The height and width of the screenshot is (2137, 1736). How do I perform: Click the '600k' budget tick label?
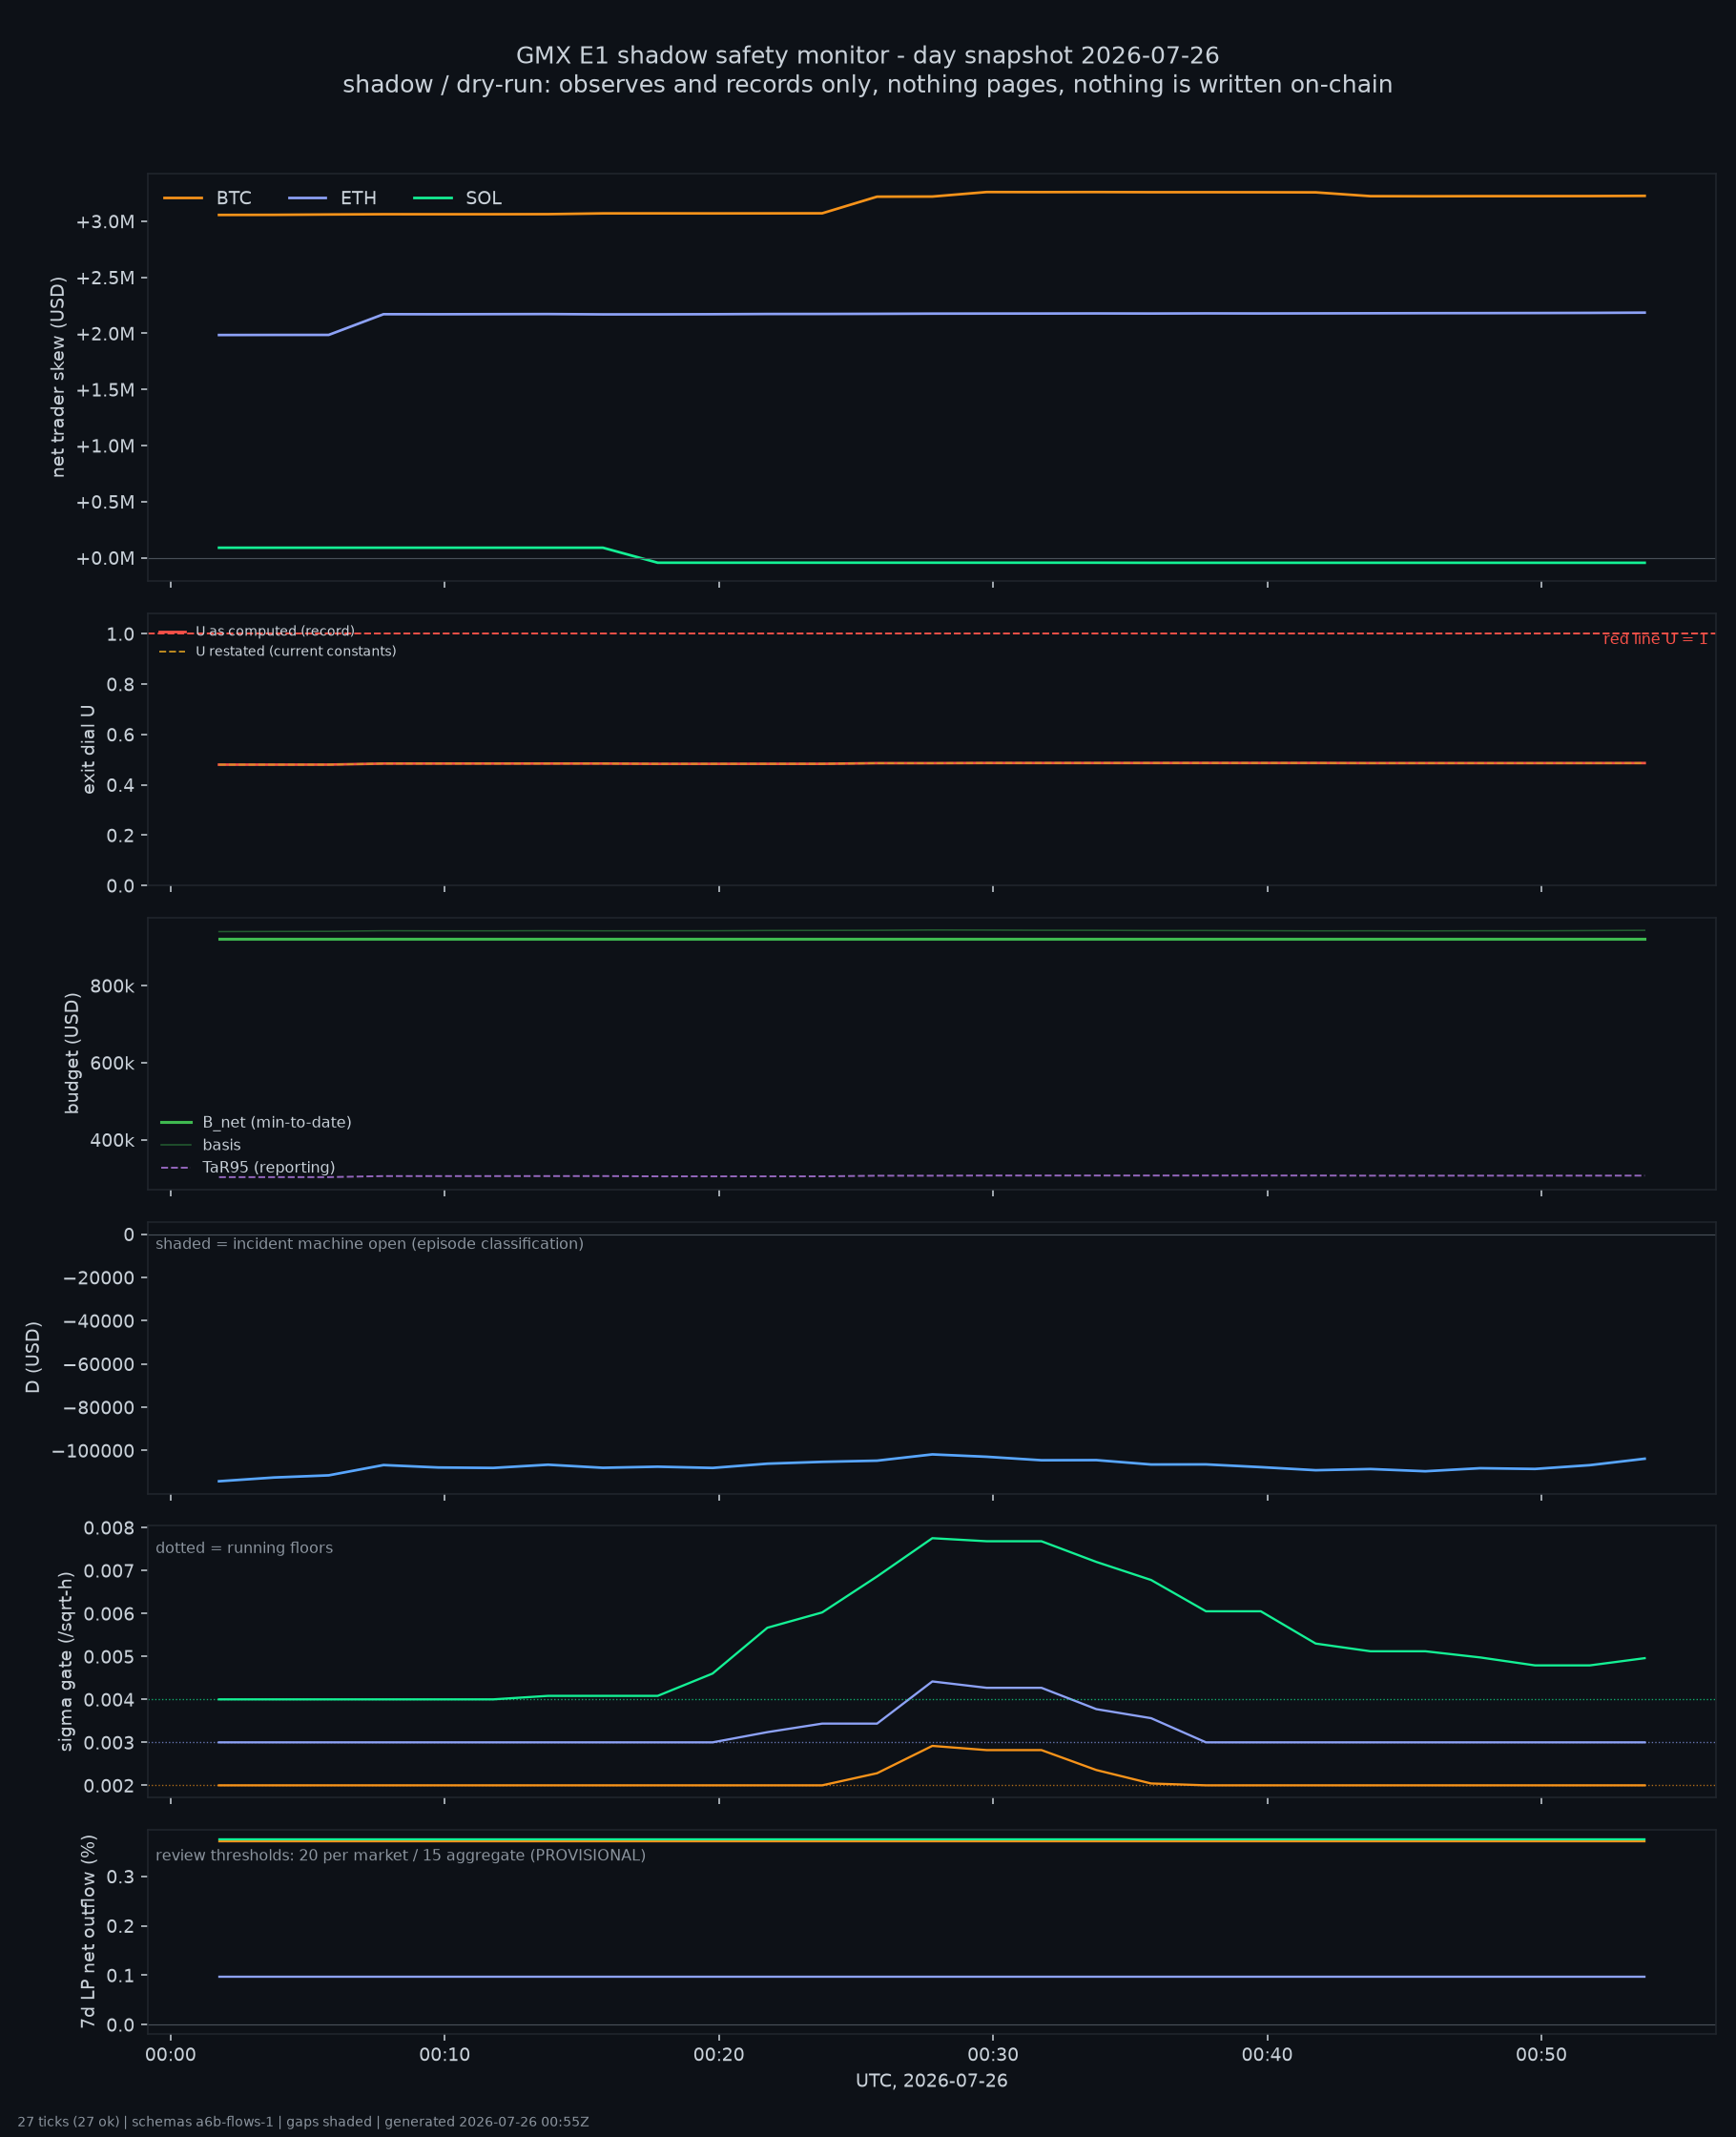pos(112,1063)
